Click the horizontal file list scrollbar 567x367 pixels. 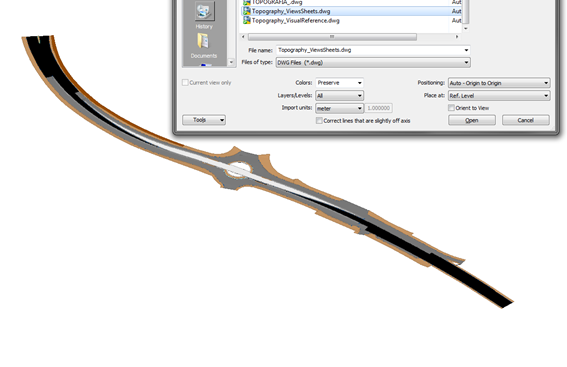pyautogui.click(x=332, y=37)
